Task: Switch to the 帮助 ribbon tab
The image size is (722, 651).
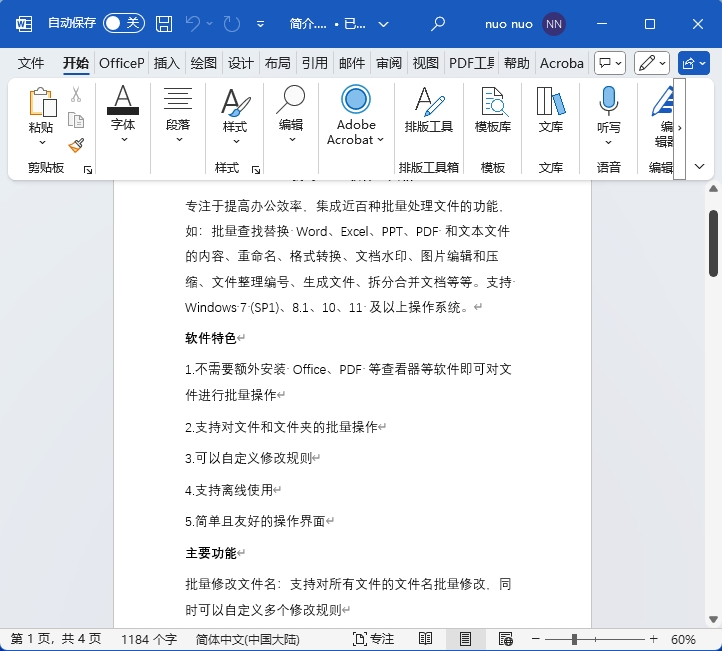Action: (x=517, y=63)
